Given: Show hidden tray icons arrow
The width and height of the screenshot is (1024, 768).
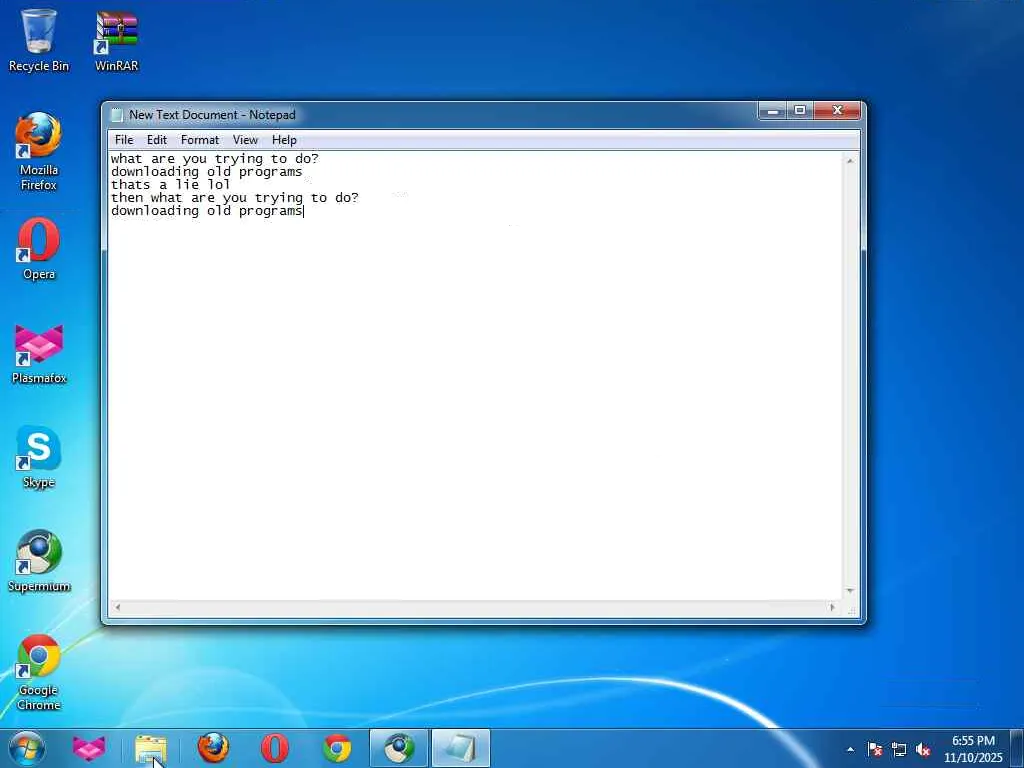Looking at the screenshot, I should coord(850,750).
